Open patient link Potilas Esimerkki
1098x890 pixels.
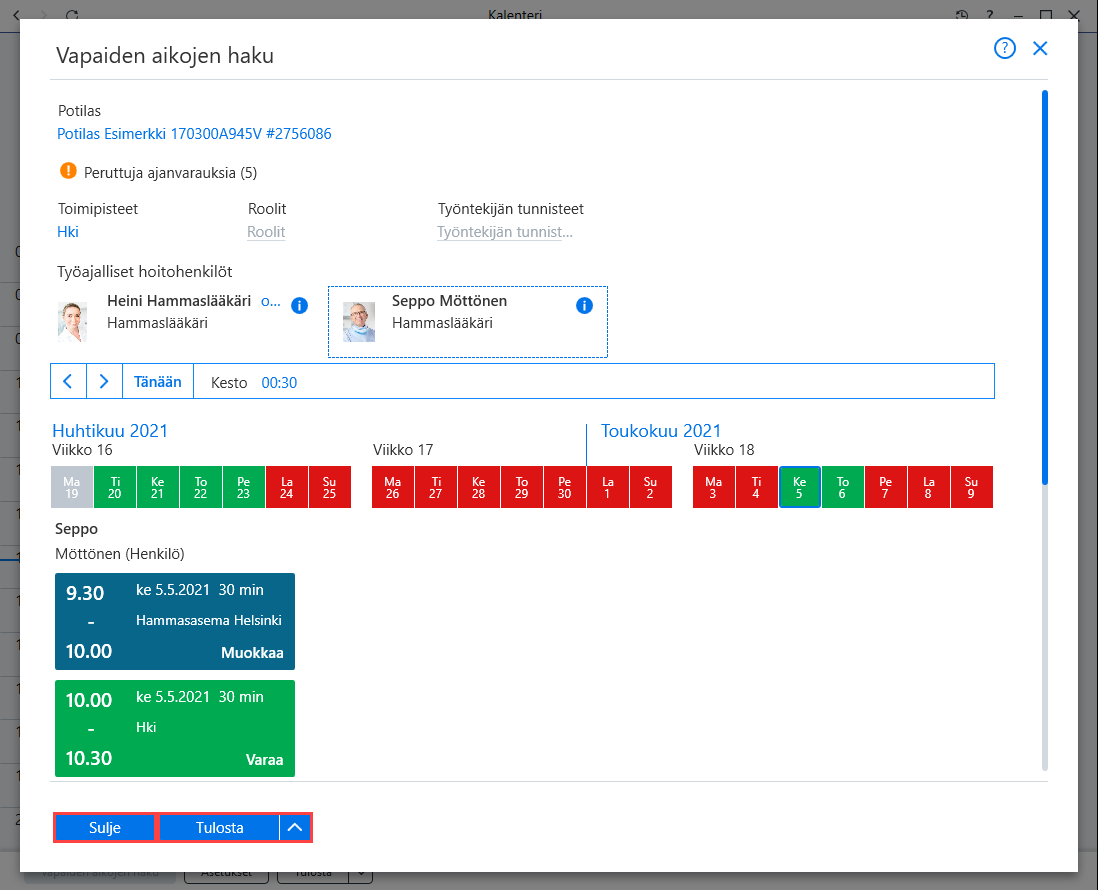(x=194, y=134)
